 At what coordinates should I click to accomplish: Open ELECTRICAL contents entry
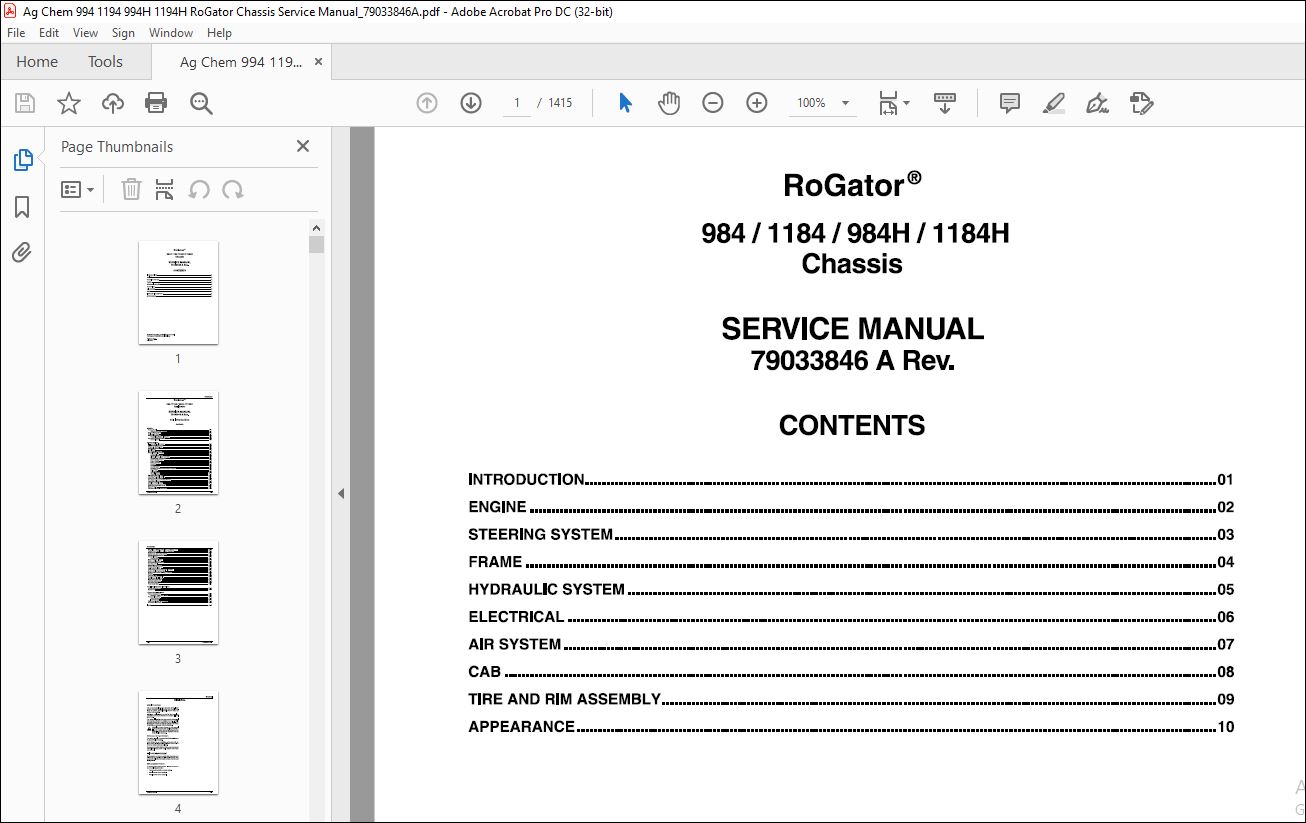[851, 617]
